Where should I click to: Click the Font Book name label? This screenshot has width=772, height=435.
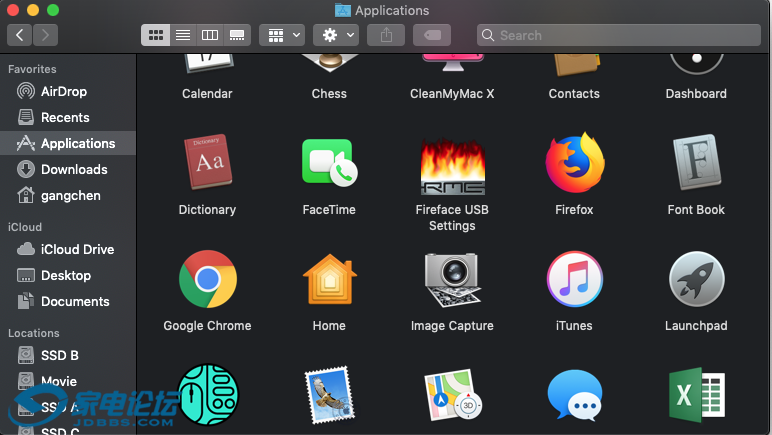pyautogui.click(x=697, y=210)
